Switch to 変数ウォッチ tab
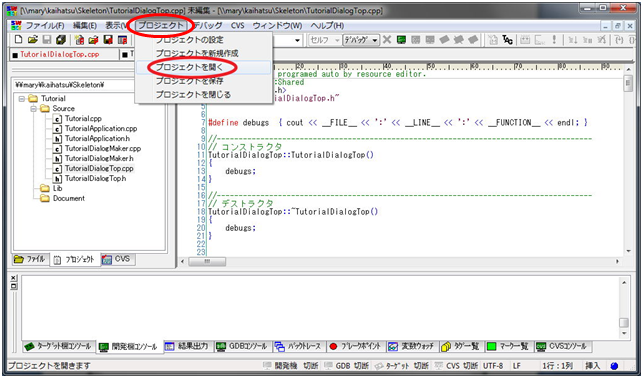Viewport: 643px width, 378px height. 412,346
